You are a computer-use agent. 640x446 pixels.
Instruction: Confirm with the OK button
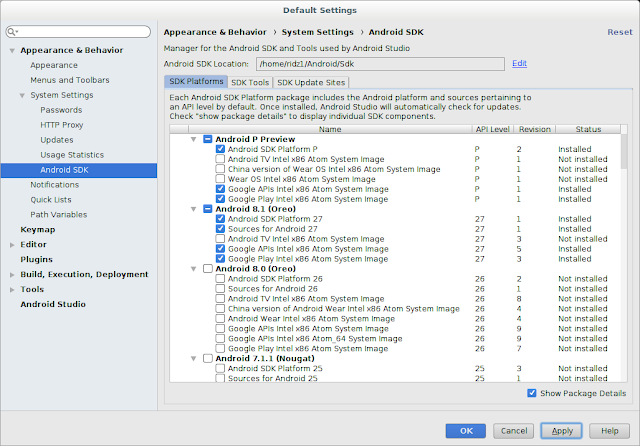point(466,431)
